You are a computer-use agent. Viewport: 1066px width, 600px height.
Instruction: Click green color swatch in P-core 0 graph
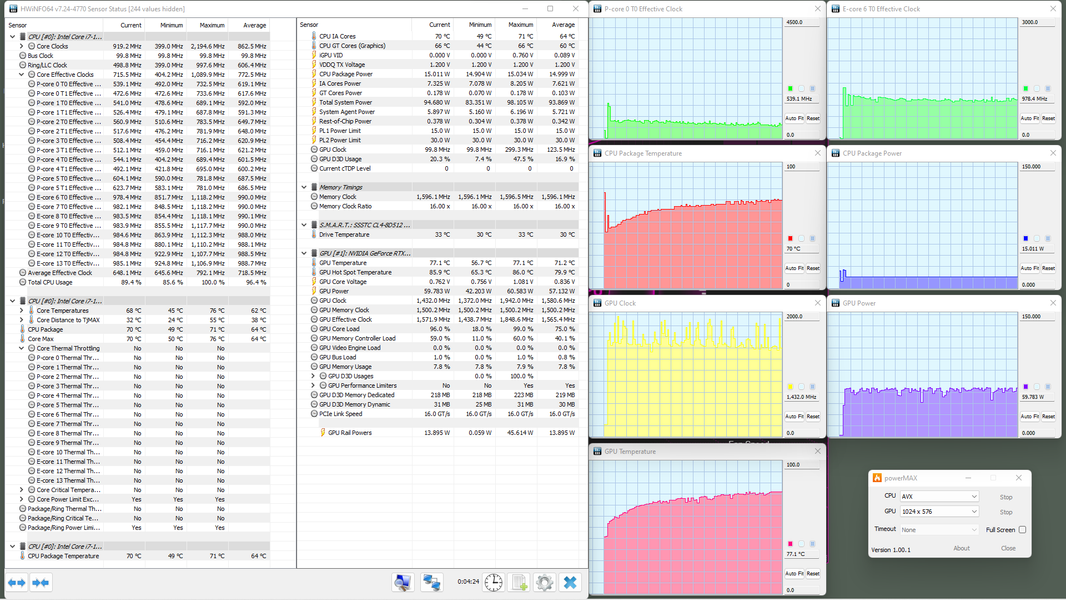click(790, 88)
